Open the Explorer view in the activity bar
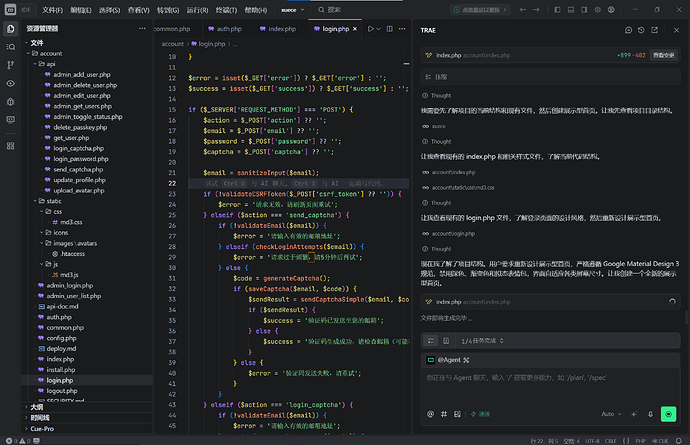690x445 pixels. pyautogui.click(x=11, y=29)
